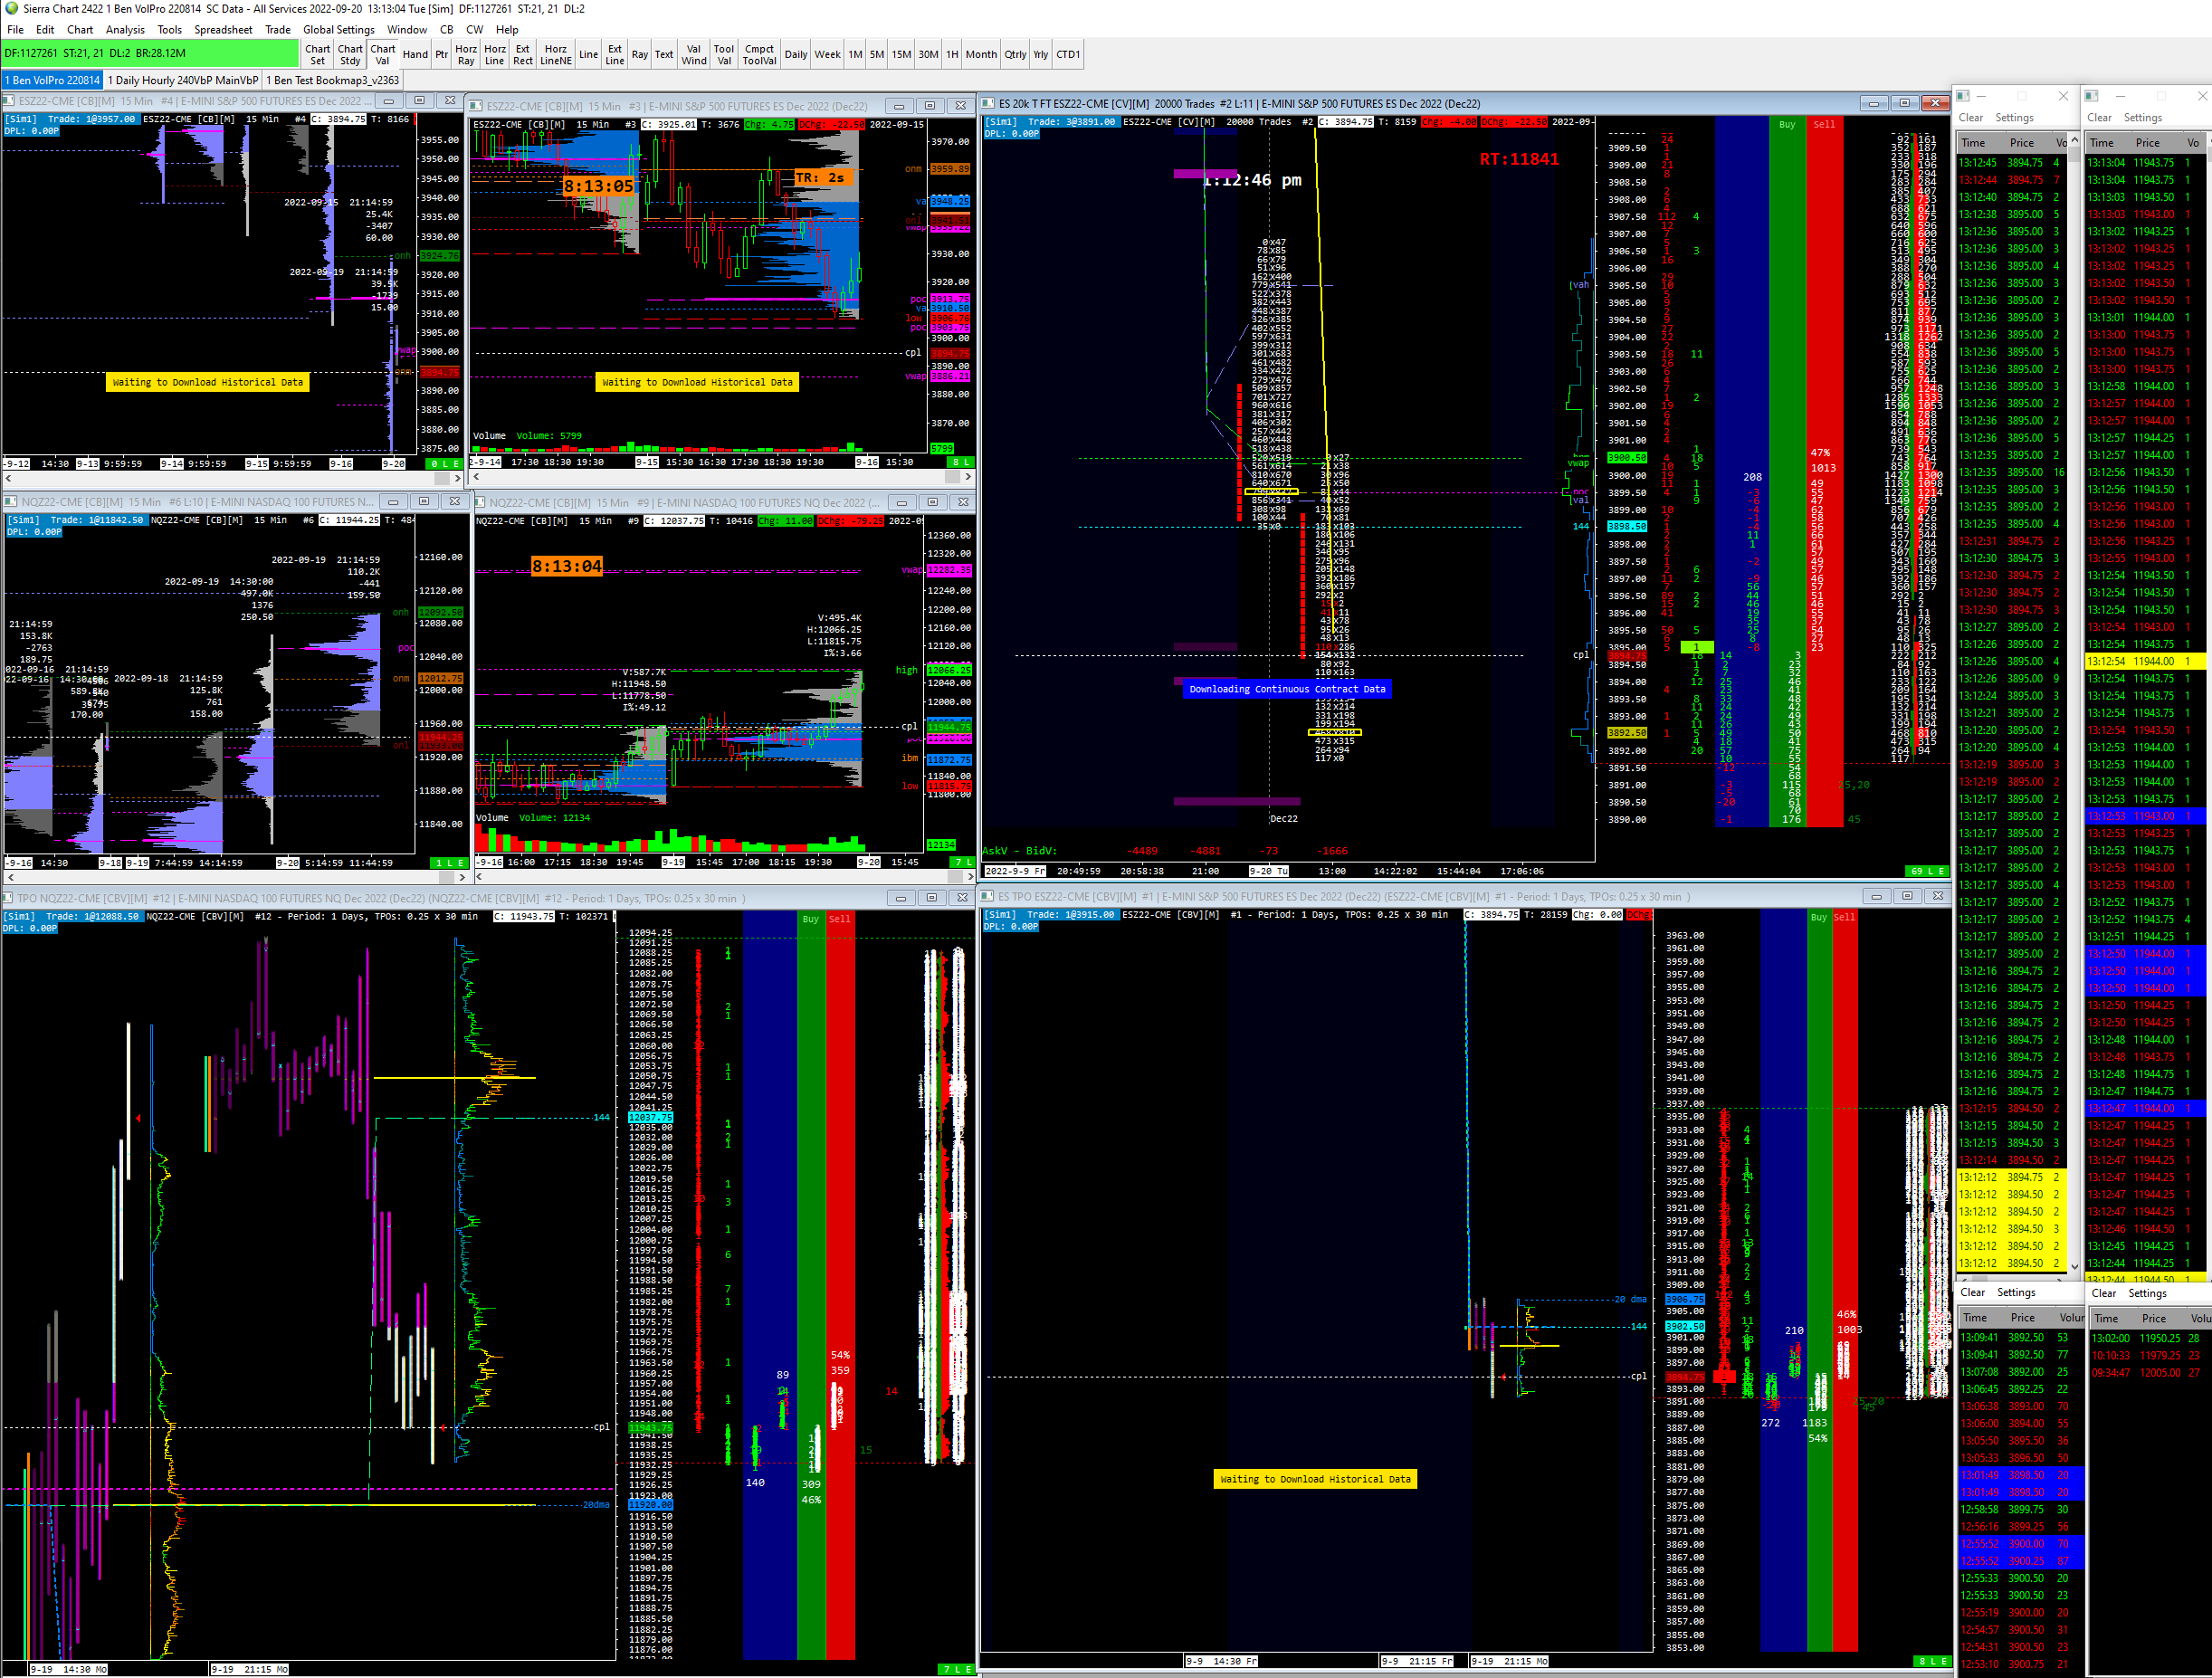Open Chart Stdy studies button

tap(350, 55)
